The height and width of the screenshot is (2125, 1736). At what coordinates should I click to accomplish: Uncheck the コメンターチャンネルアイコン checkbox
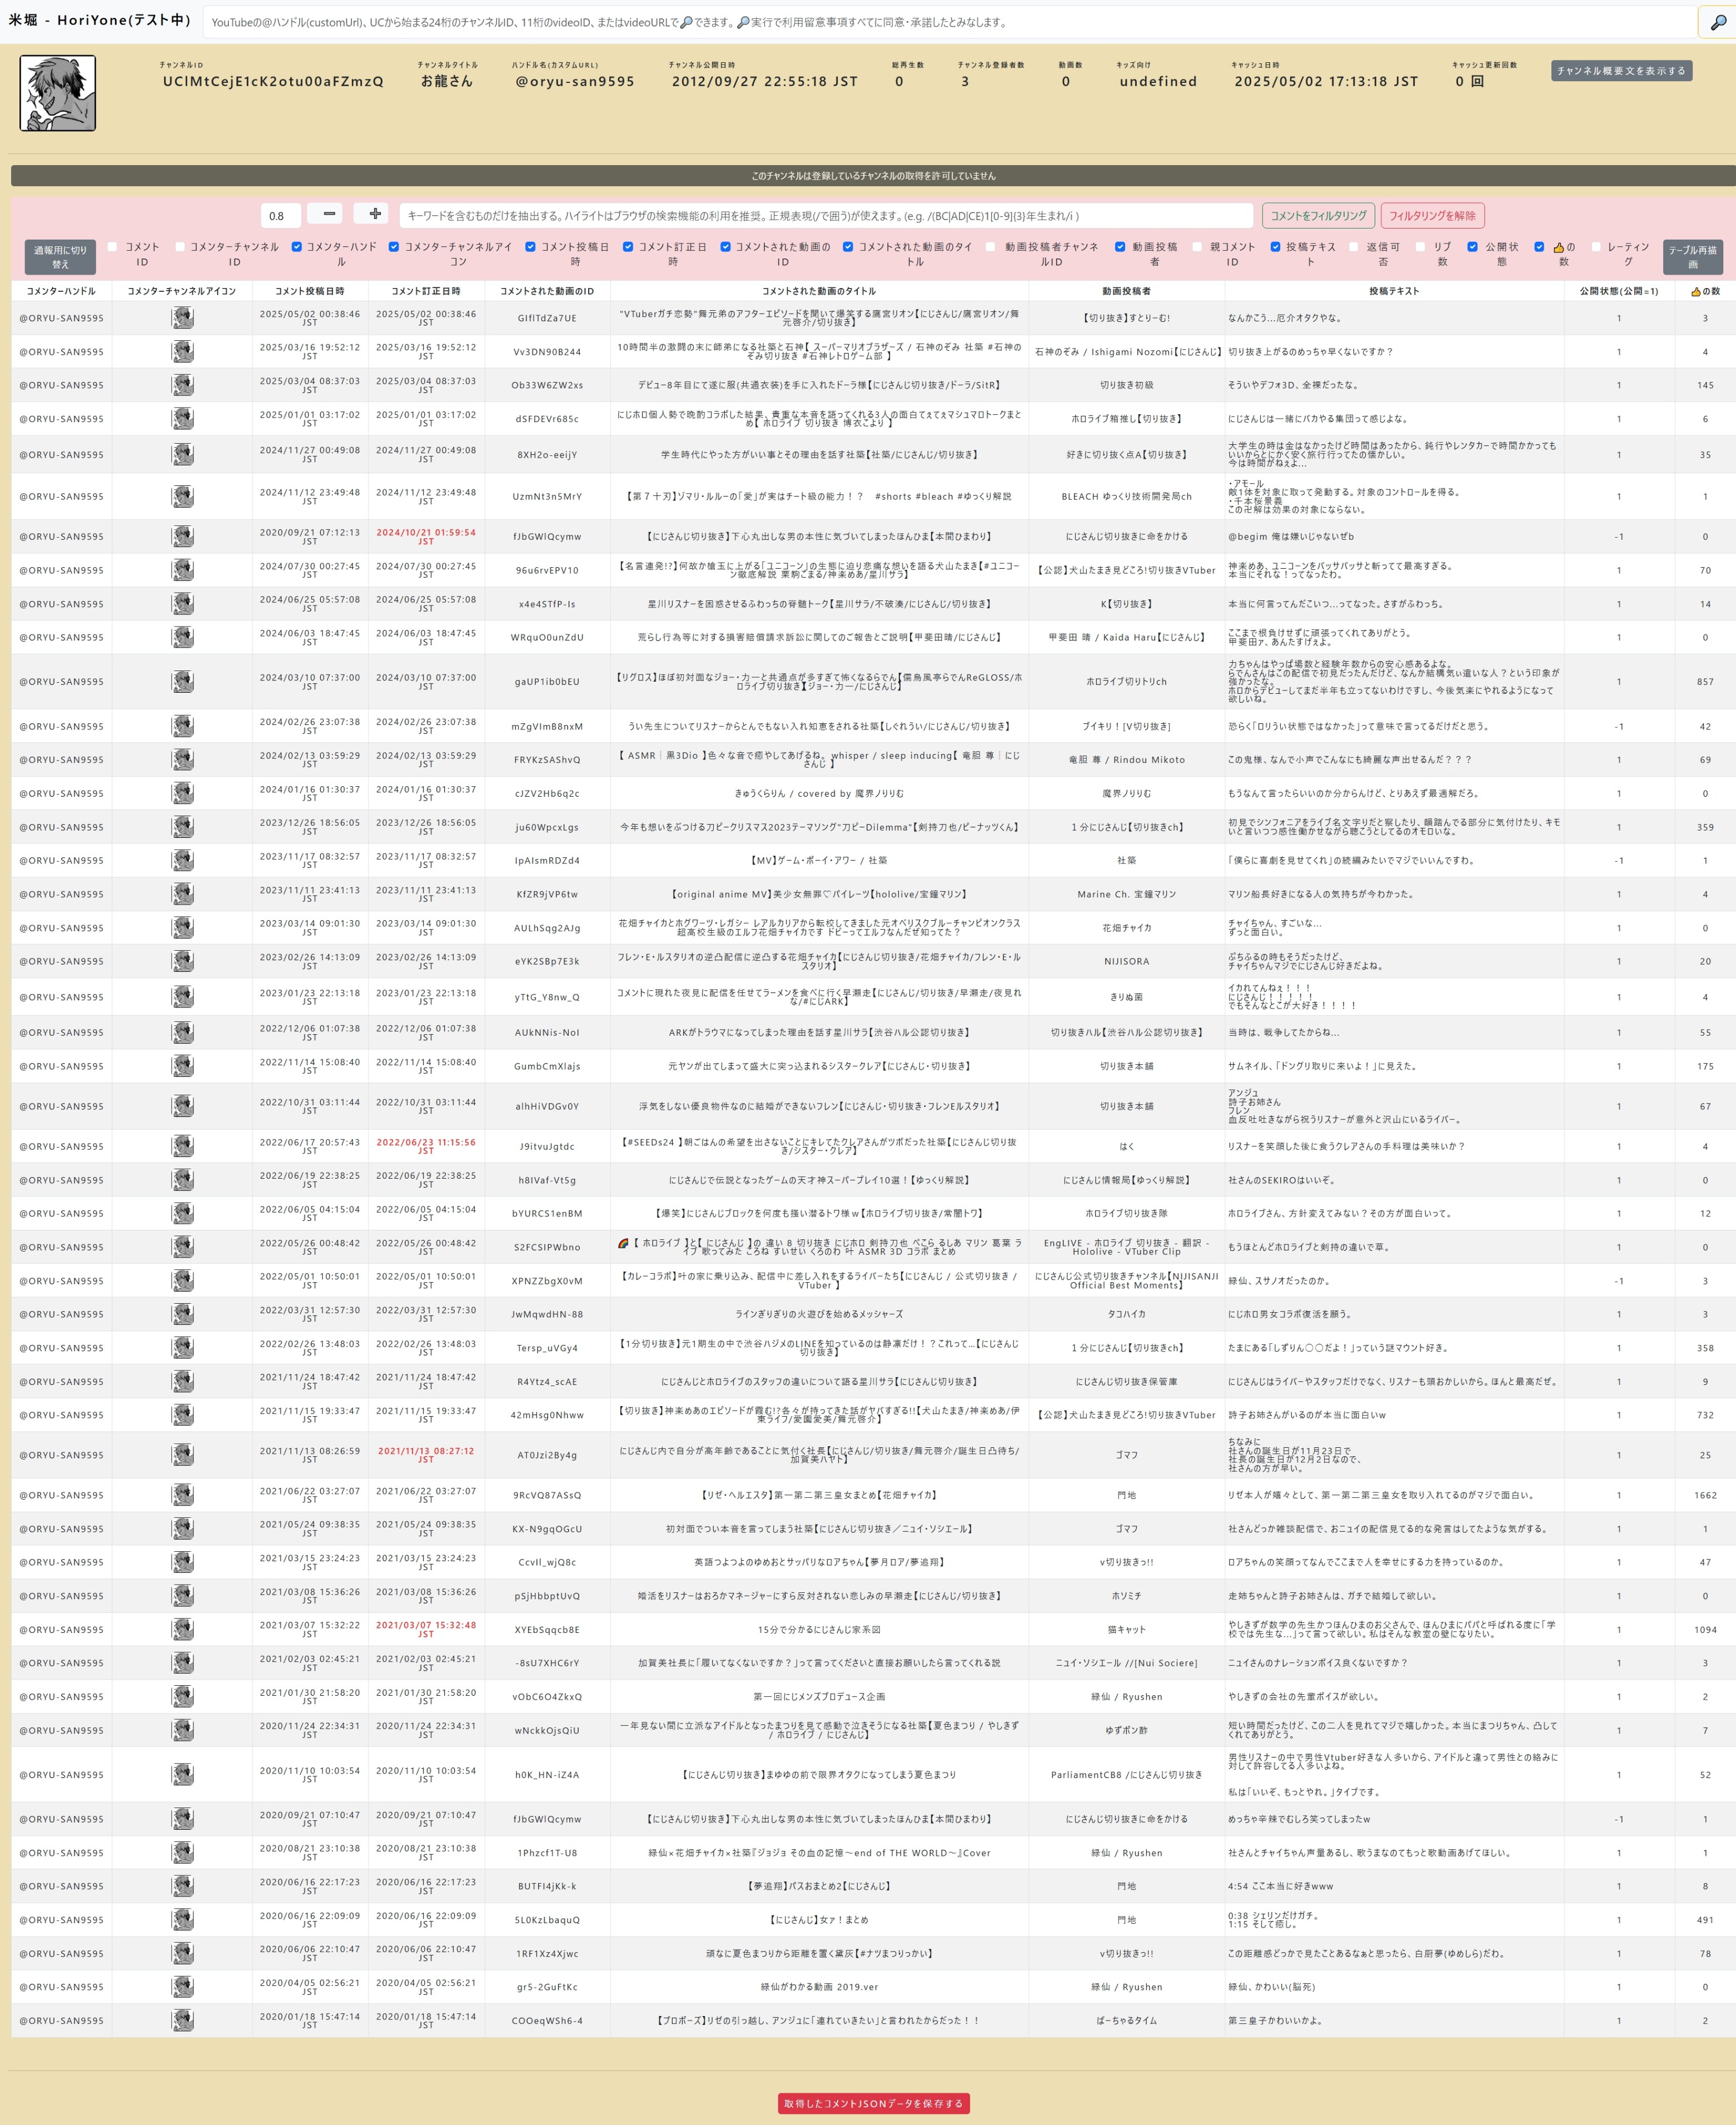tap(394, 247)
